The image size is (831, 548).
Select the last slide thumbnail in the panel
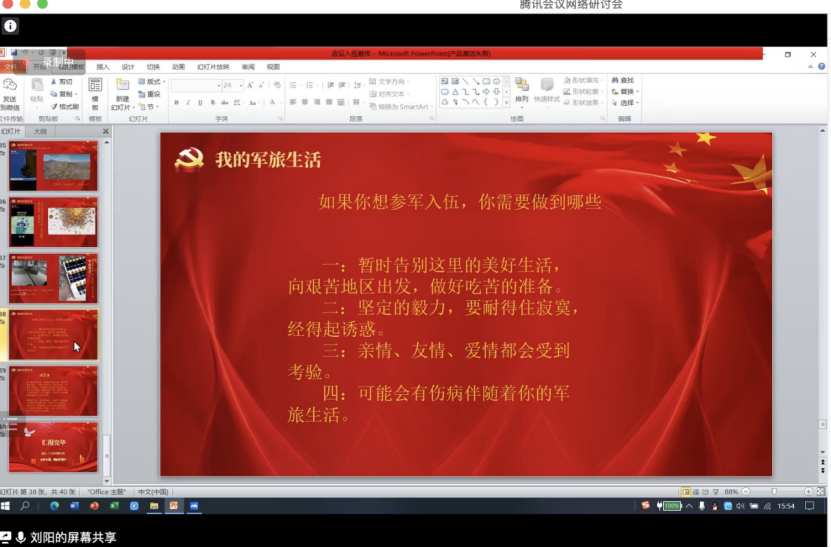click(x=54, y=446)
